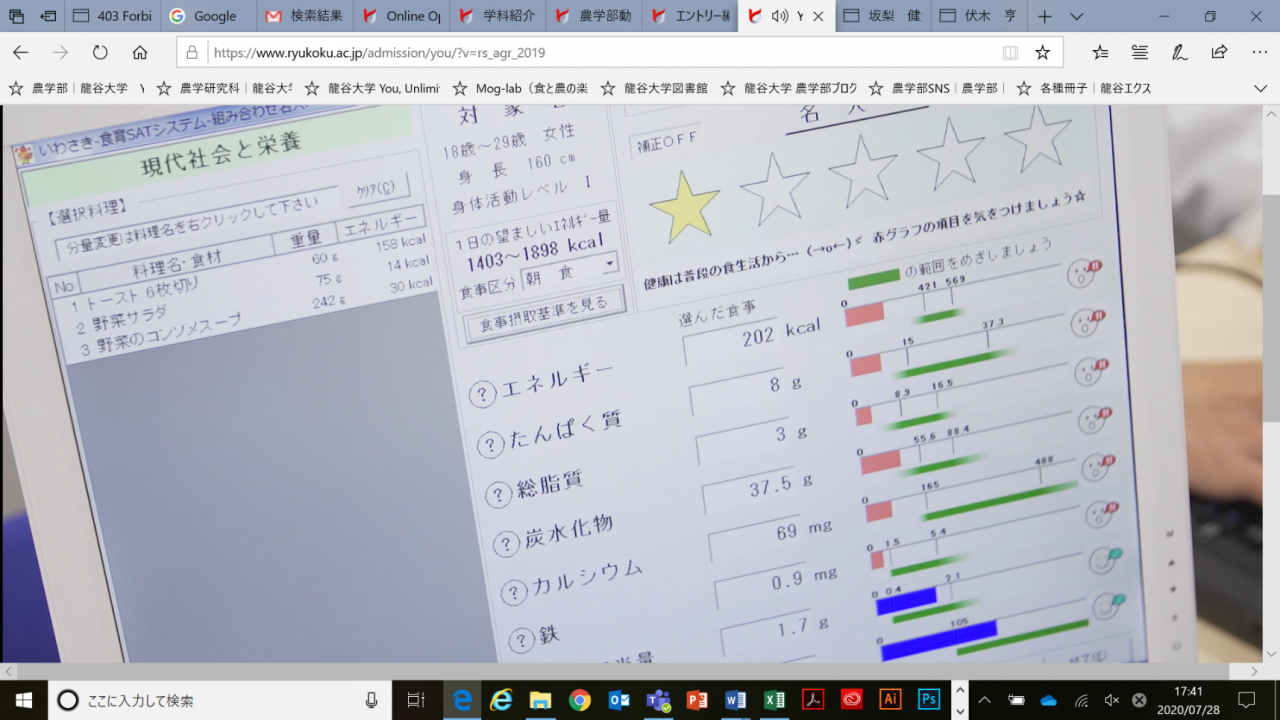
Task: Open favorite Mog-lab（食と農の楽
Action: point(520,88)
